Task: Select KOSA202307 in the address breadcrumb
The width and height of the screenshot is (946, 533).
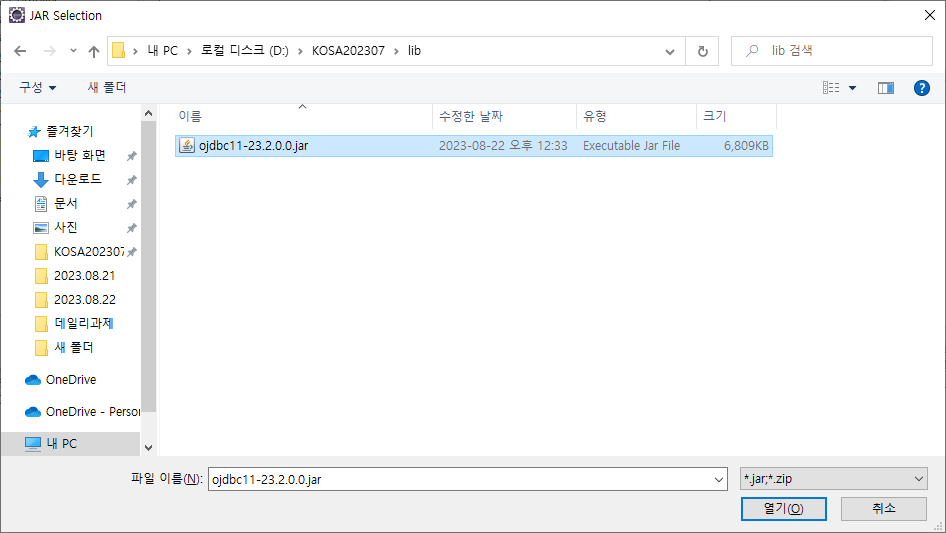Action: (348, 51)
